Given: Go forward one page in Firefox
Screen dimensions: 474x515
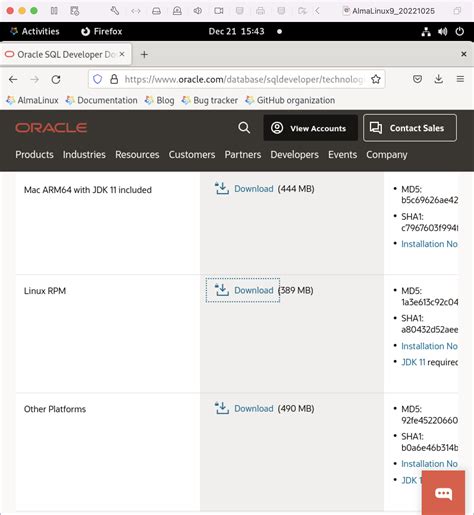Looking at the screenshot, I should 34,79.
